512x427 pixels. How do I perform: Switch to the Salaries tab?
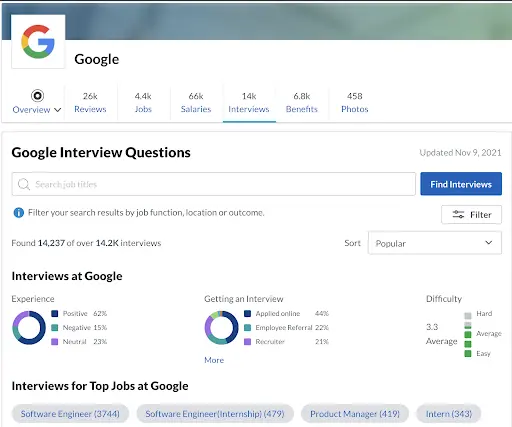pos(196,103)
